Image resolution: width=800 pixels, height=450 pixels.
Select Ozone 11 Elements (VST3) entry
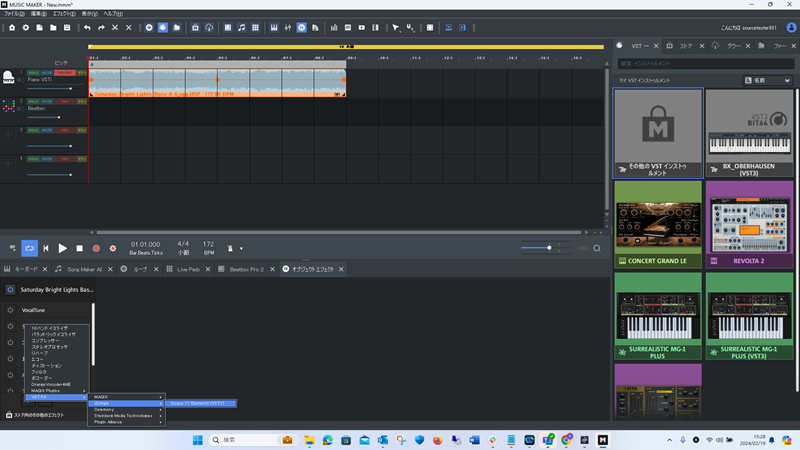click(x=201, y=403)
